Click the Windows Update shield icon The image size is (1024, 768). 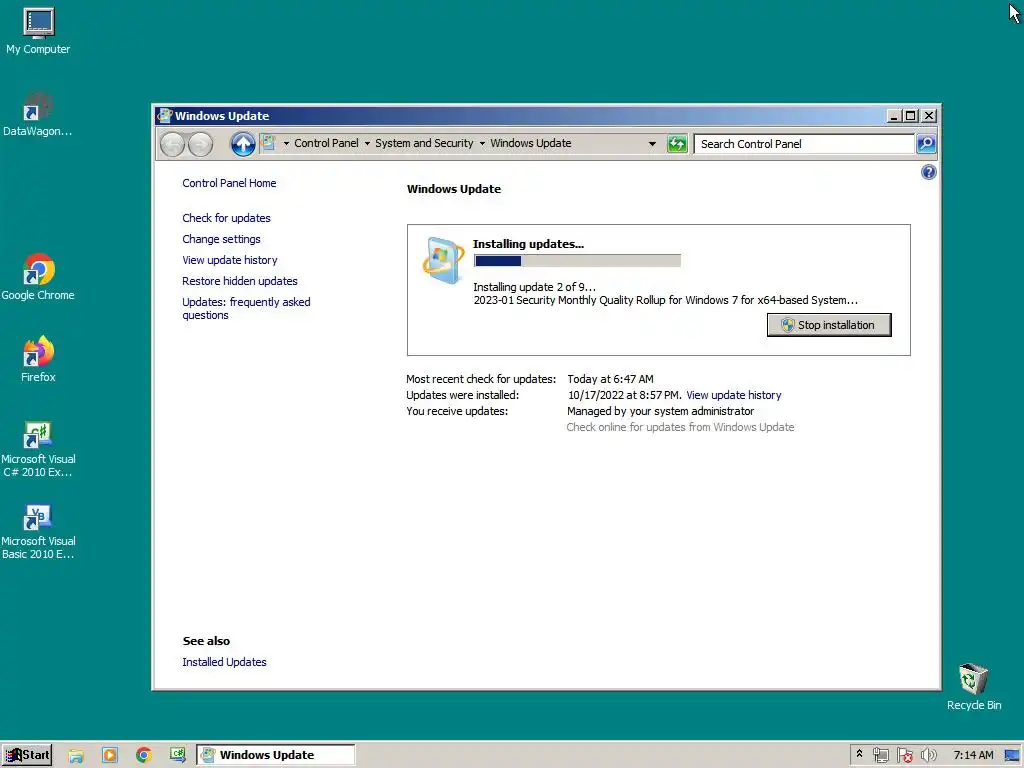tap(442, 261)
